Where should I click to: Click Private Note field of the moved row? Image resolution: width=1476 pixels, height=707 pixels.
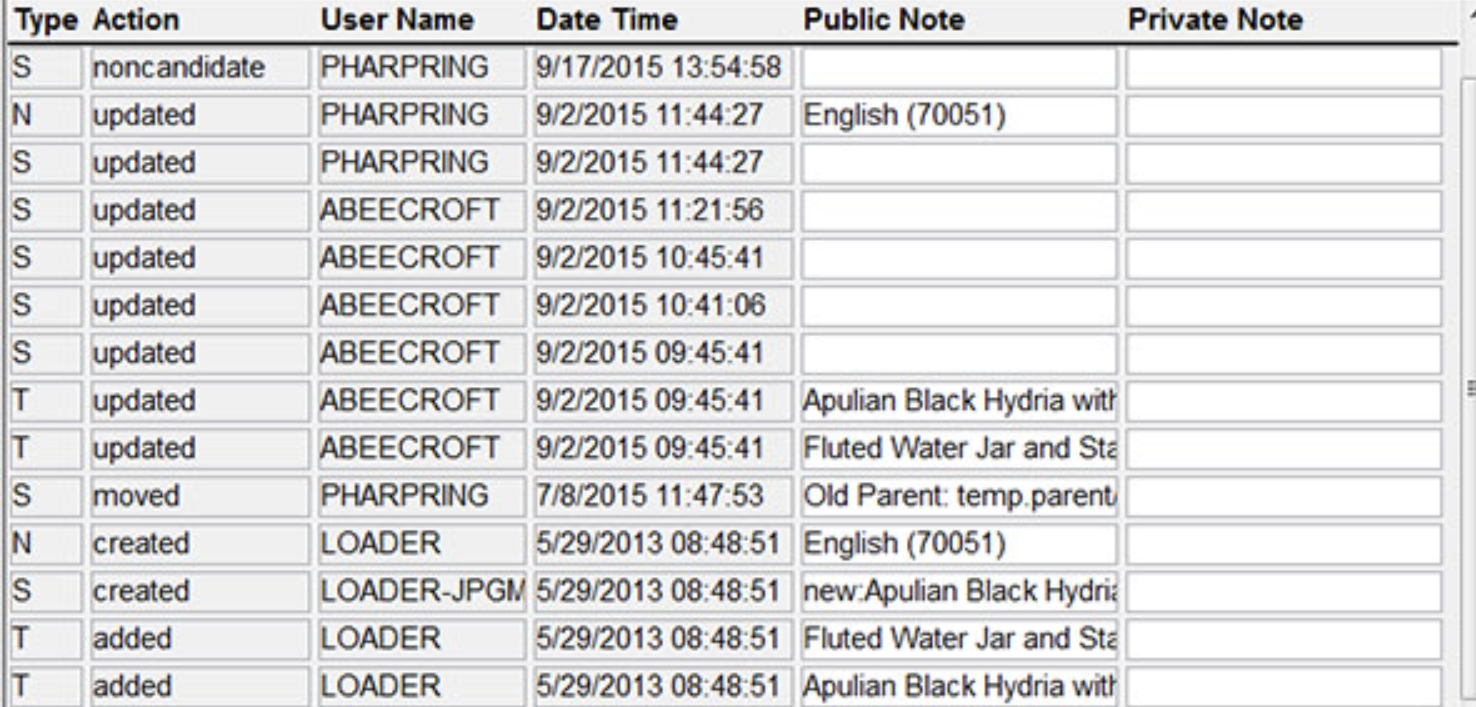(x=1283, y=494)
